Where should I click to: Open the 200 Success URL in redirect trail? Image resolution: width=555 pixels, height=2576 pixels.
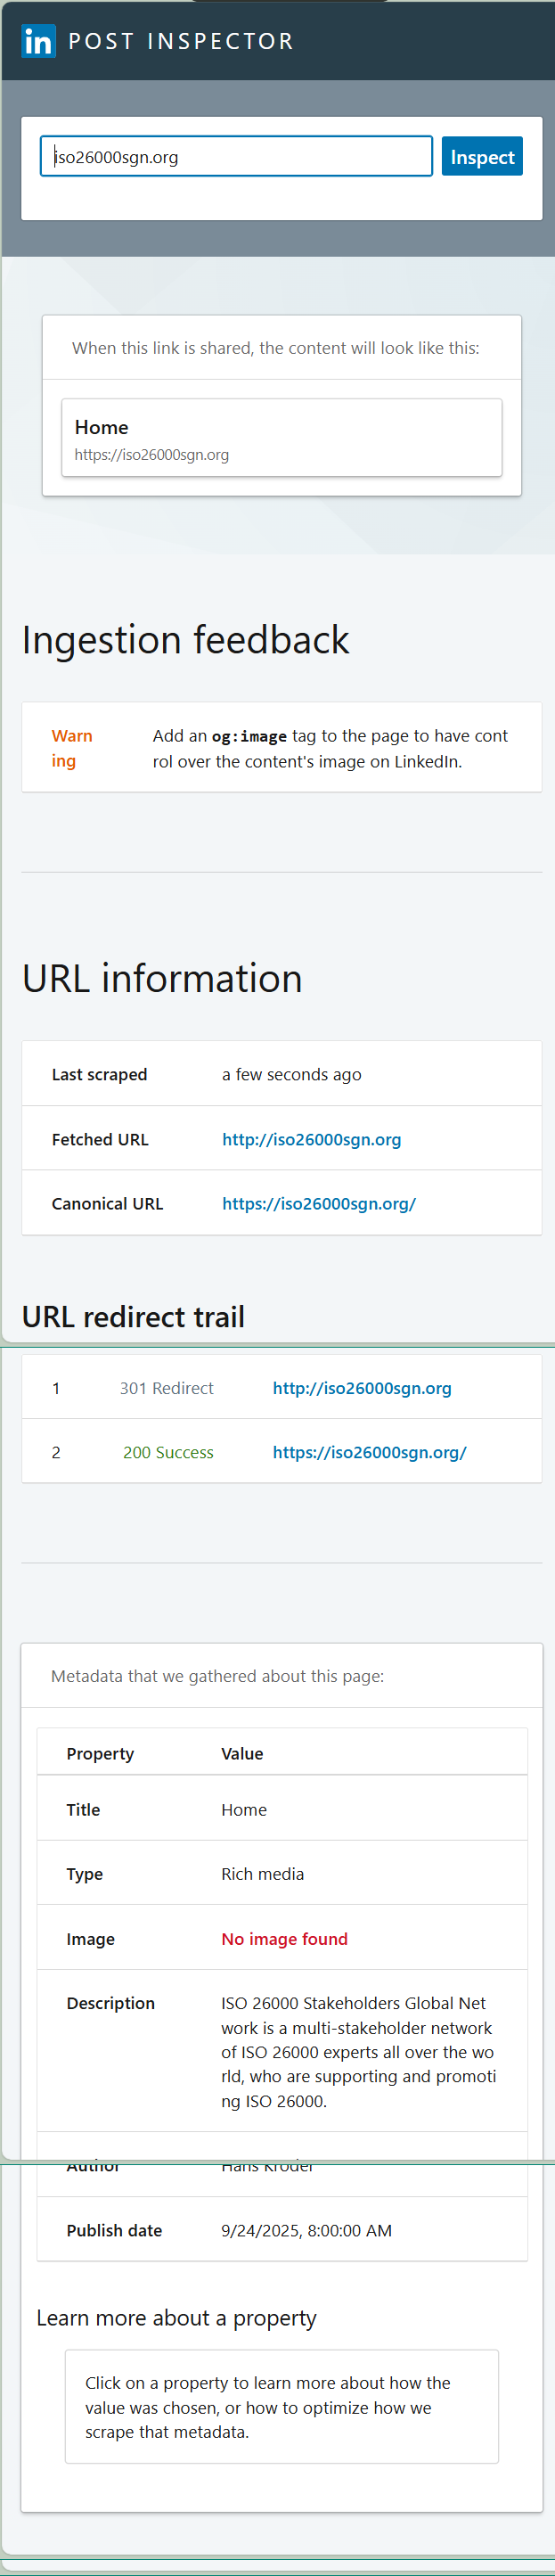369,1452
